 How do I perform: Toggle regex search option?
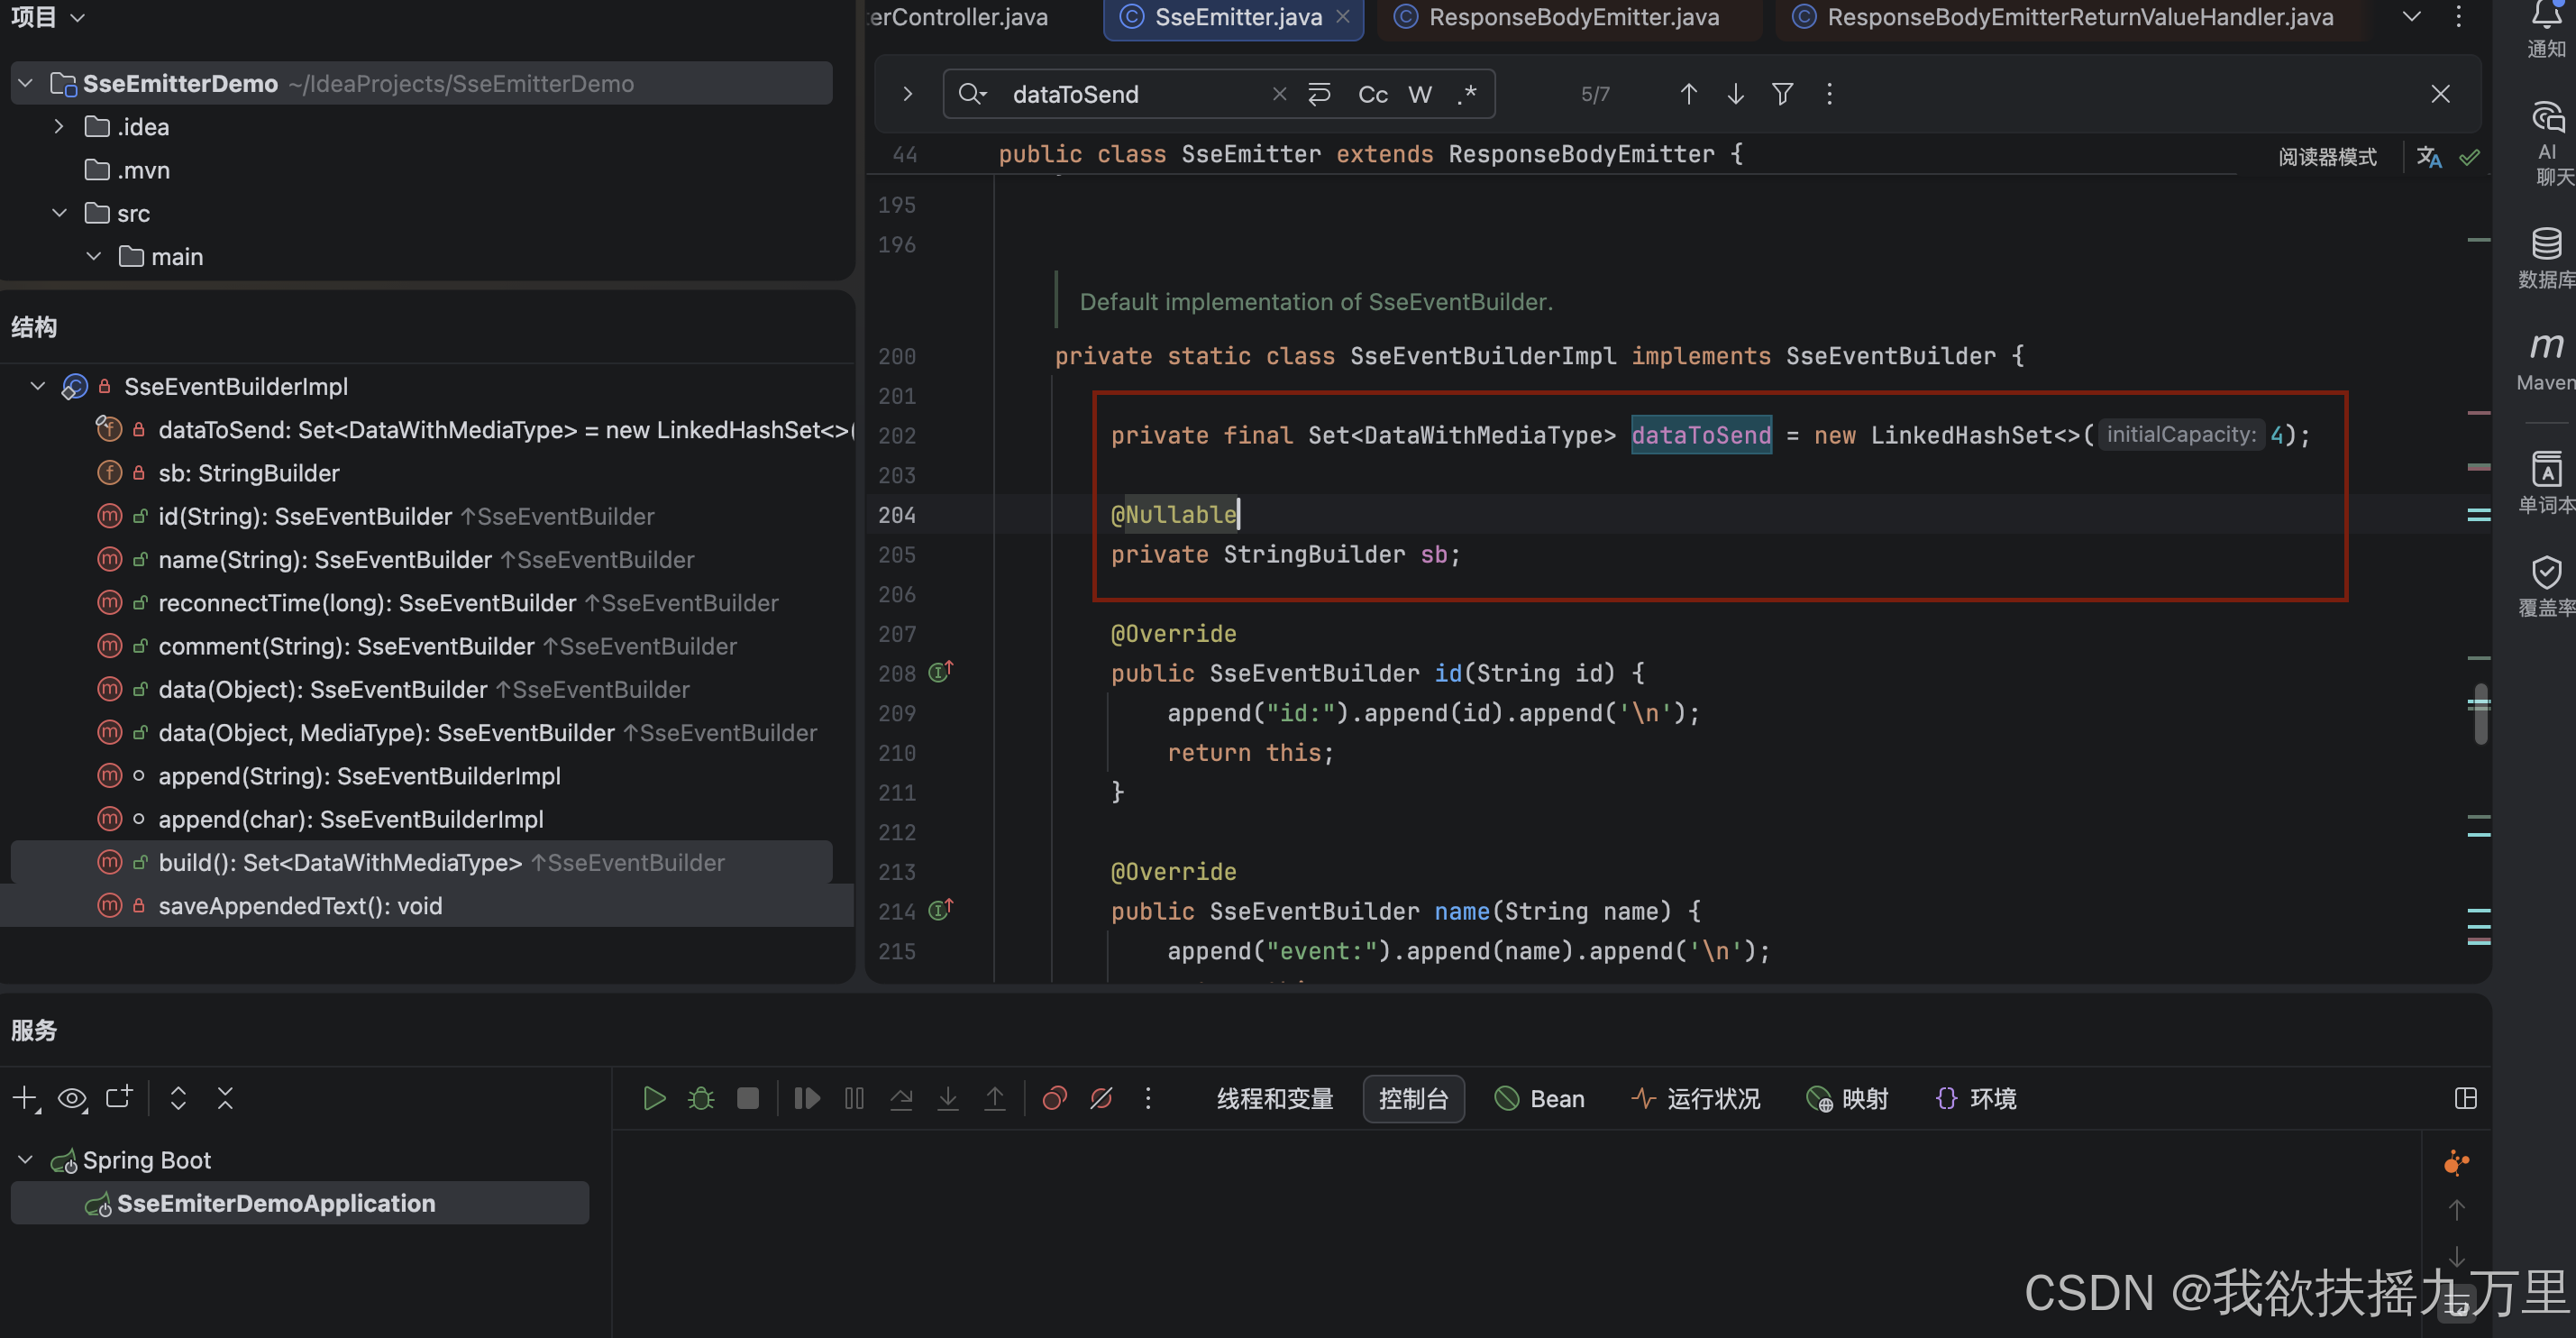pos(1466,94)
